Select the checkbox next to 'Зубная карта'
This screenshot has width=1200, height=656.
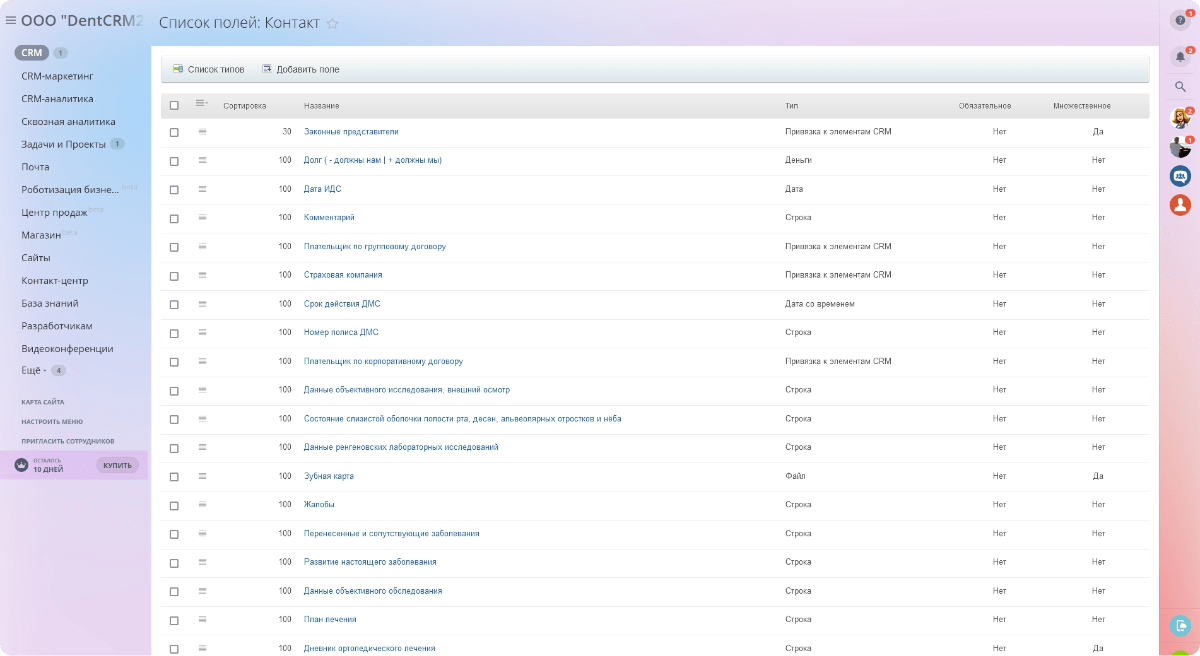pos(174,476)
